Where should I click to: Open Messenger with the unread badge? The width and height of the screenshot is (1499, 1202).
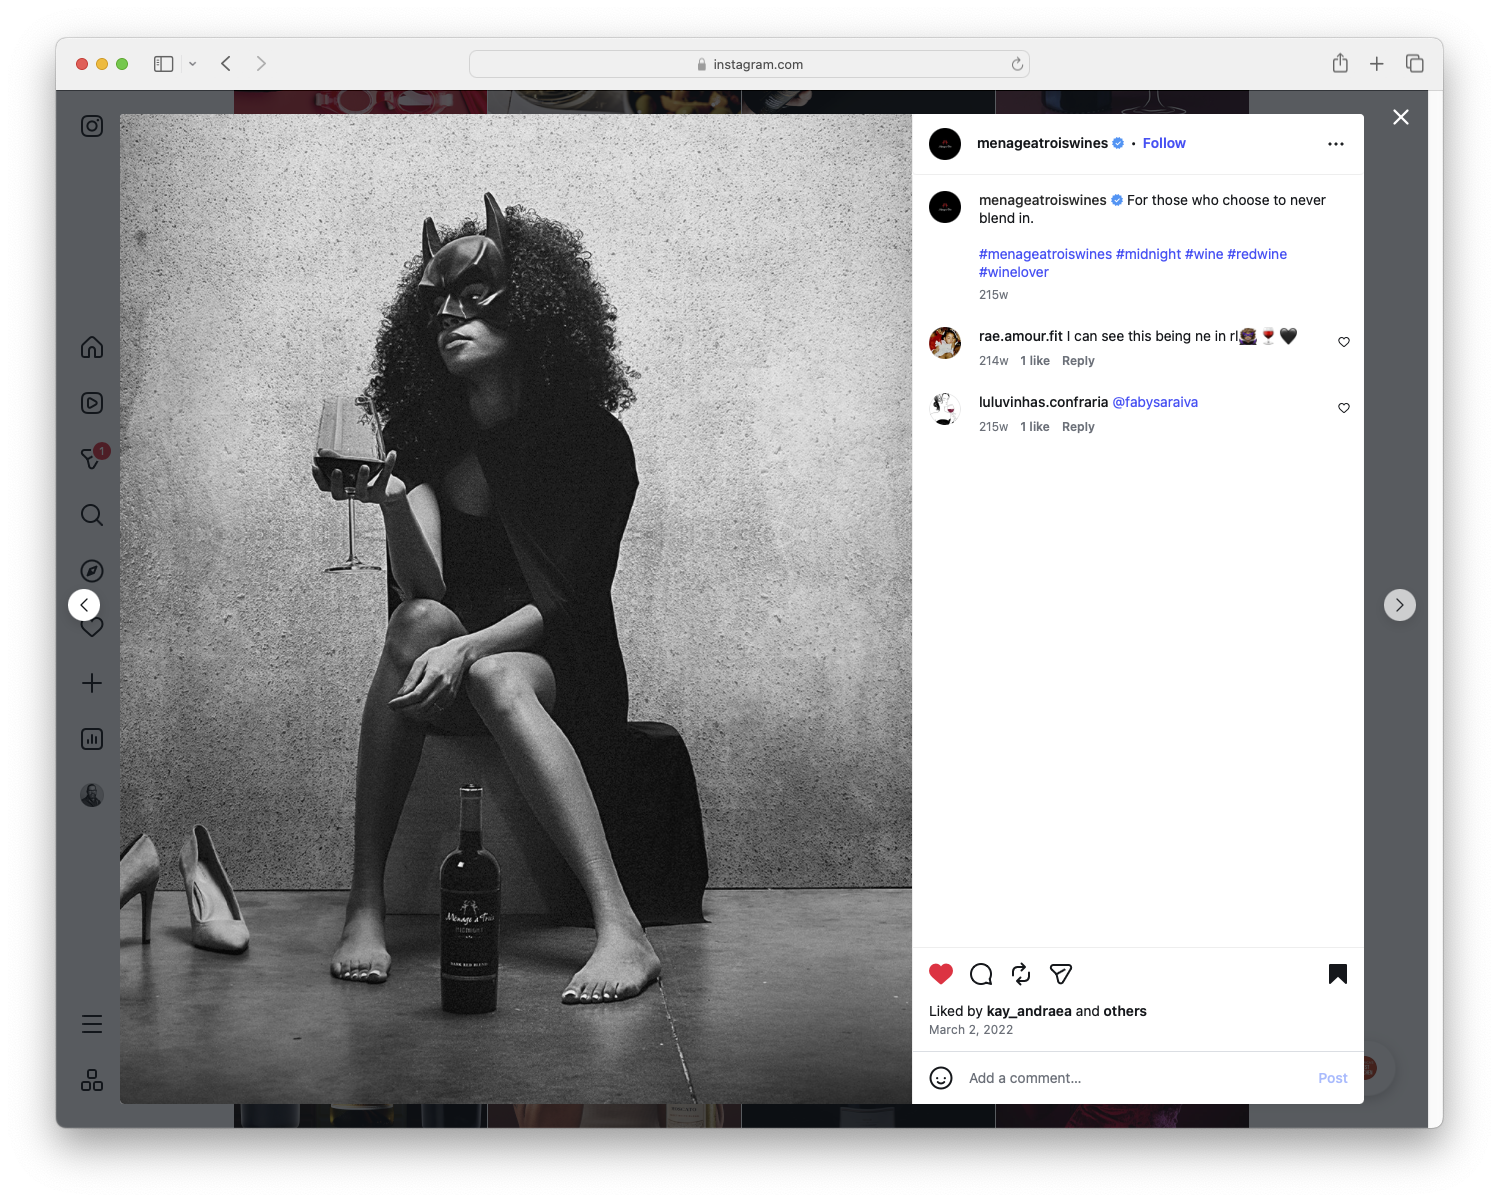[91, 459]
